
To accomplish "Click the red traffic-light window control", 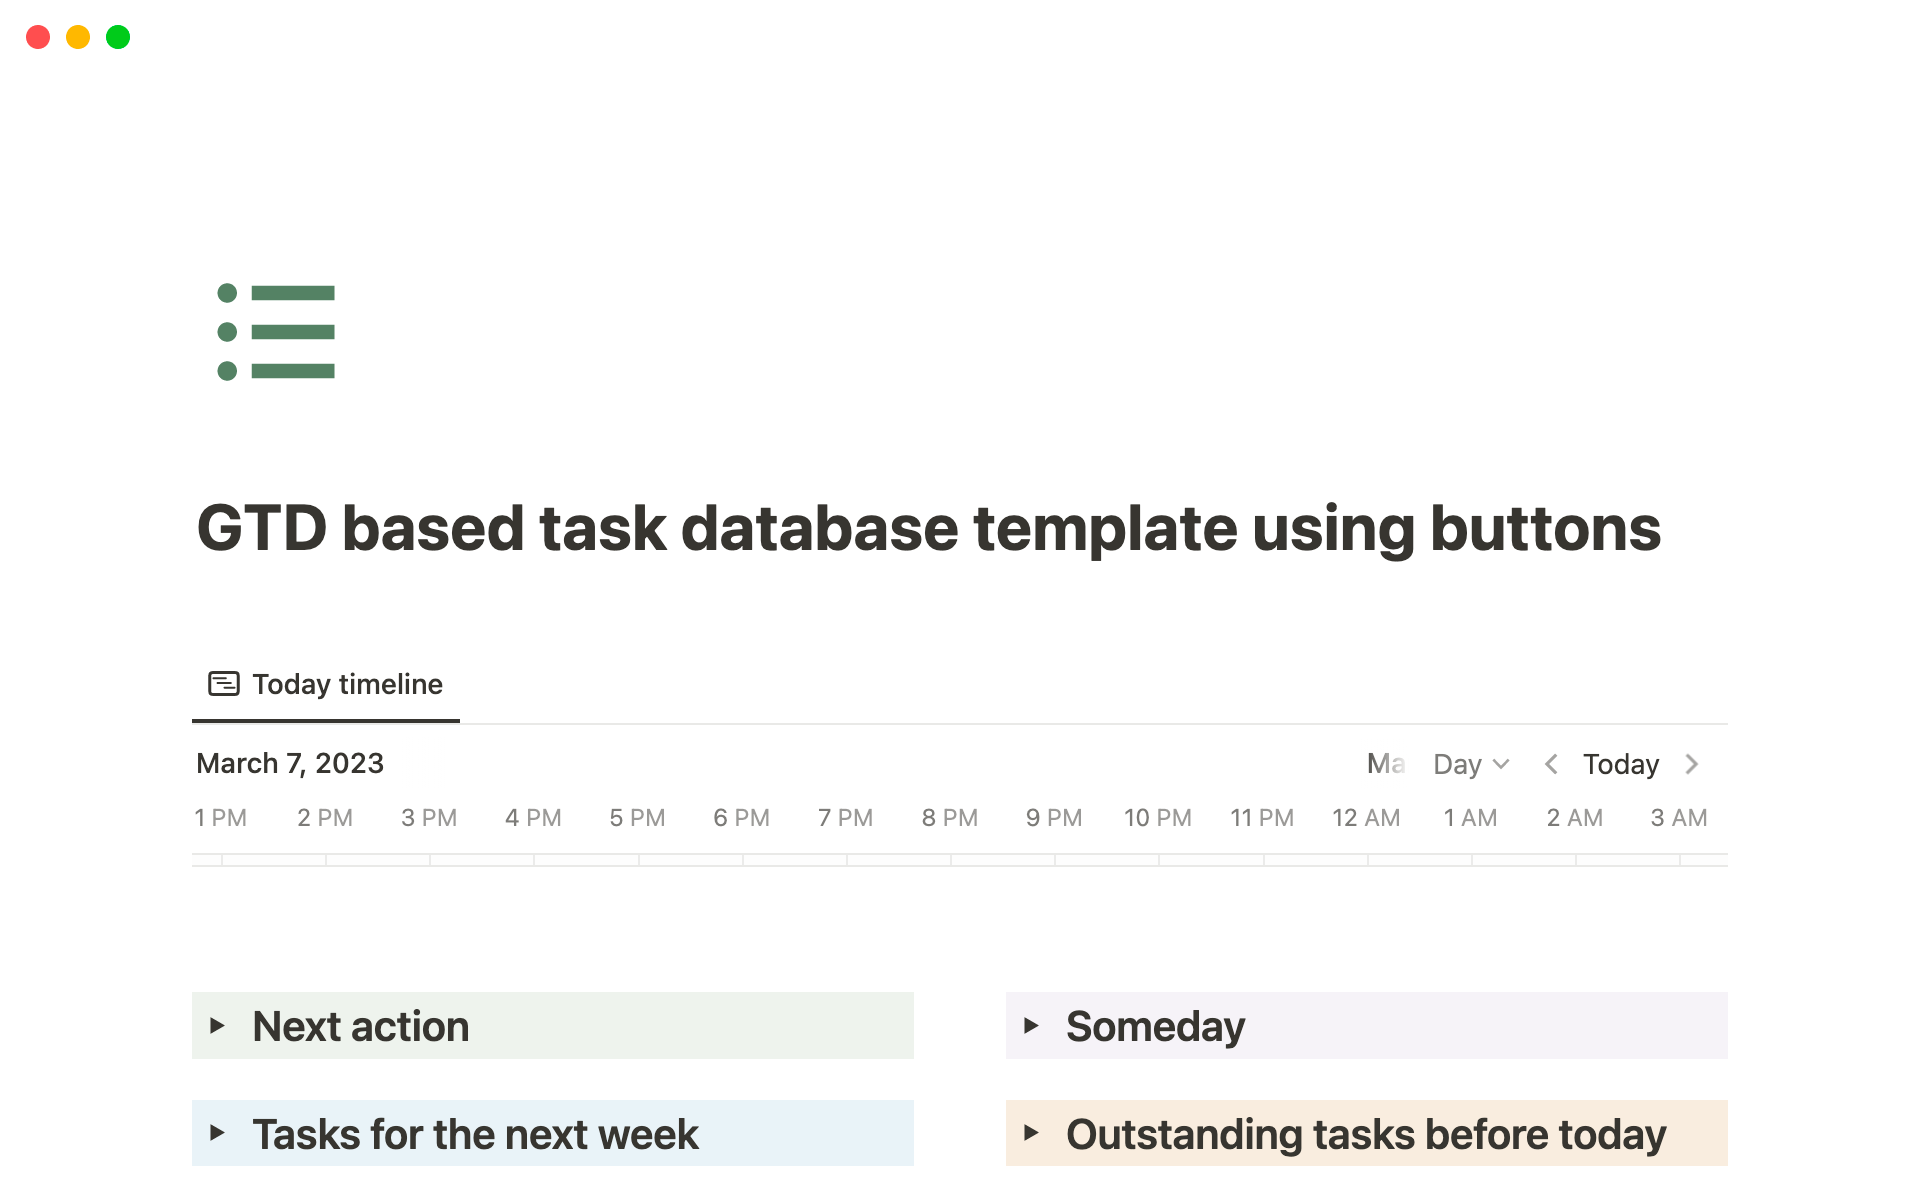I will pyautogui.click(x=38, y=37).
